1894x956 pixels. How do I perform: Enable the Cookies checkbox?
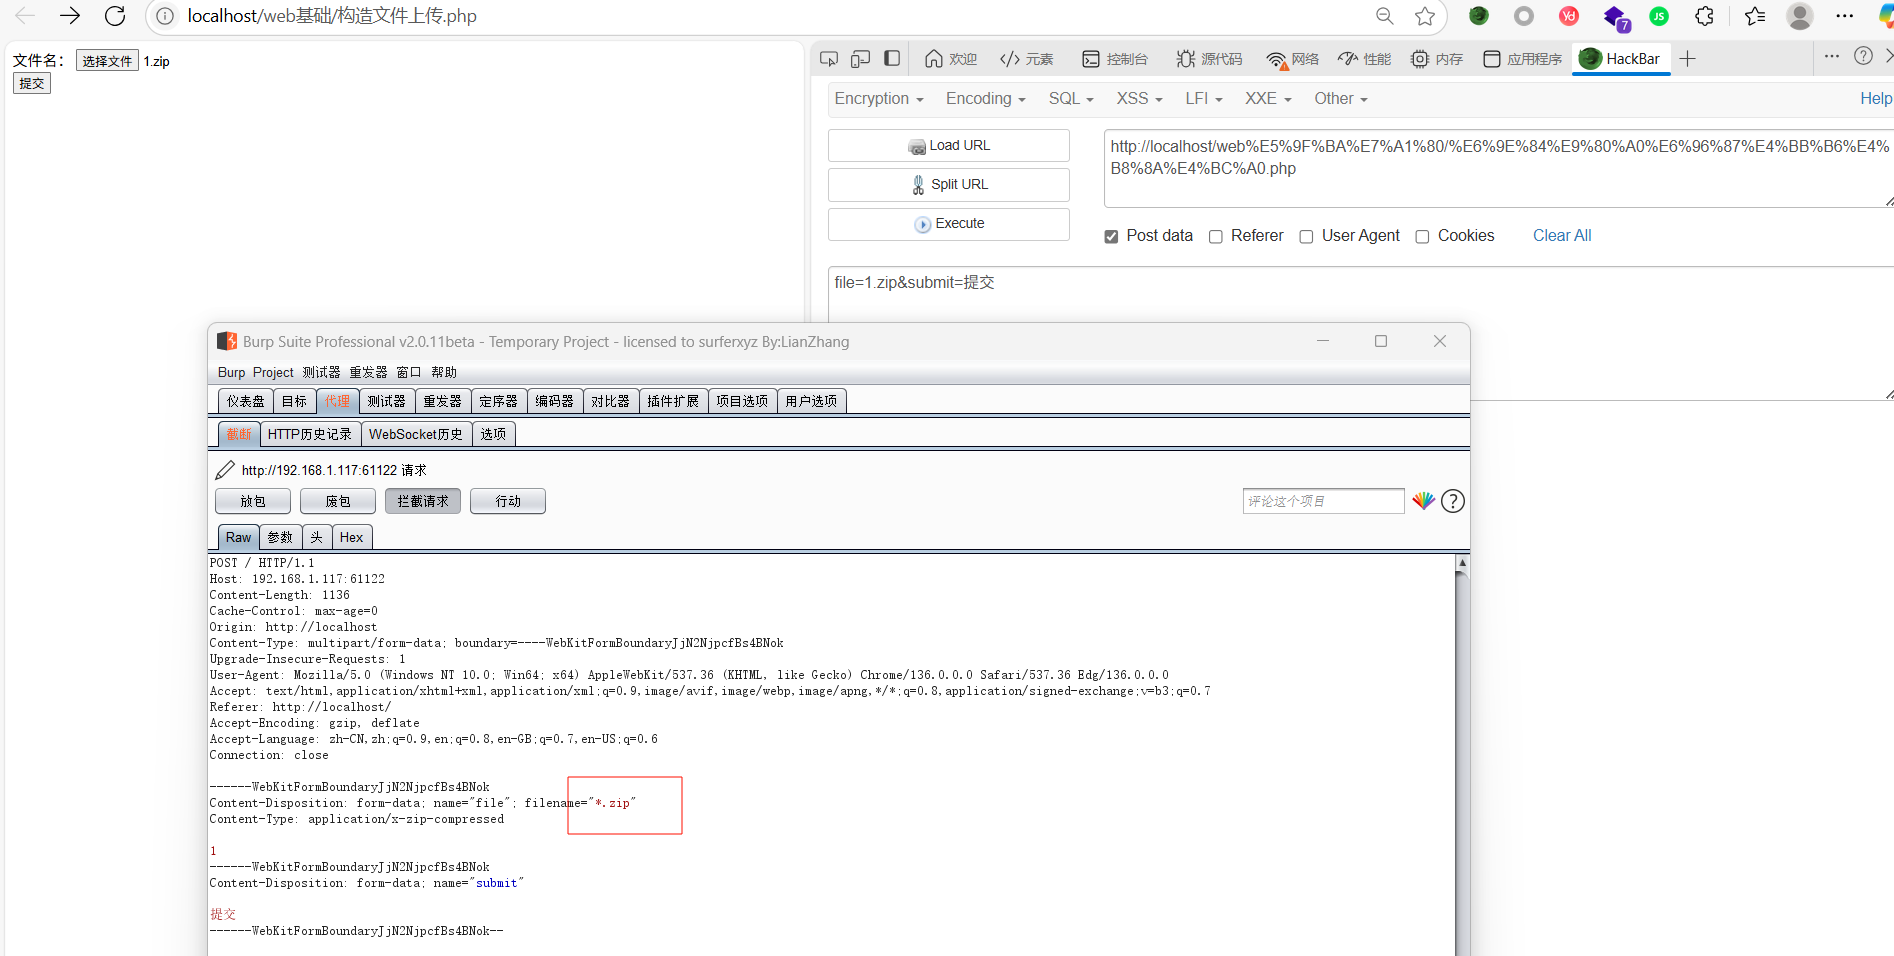pyautogui.click(x=1422, y=237)
